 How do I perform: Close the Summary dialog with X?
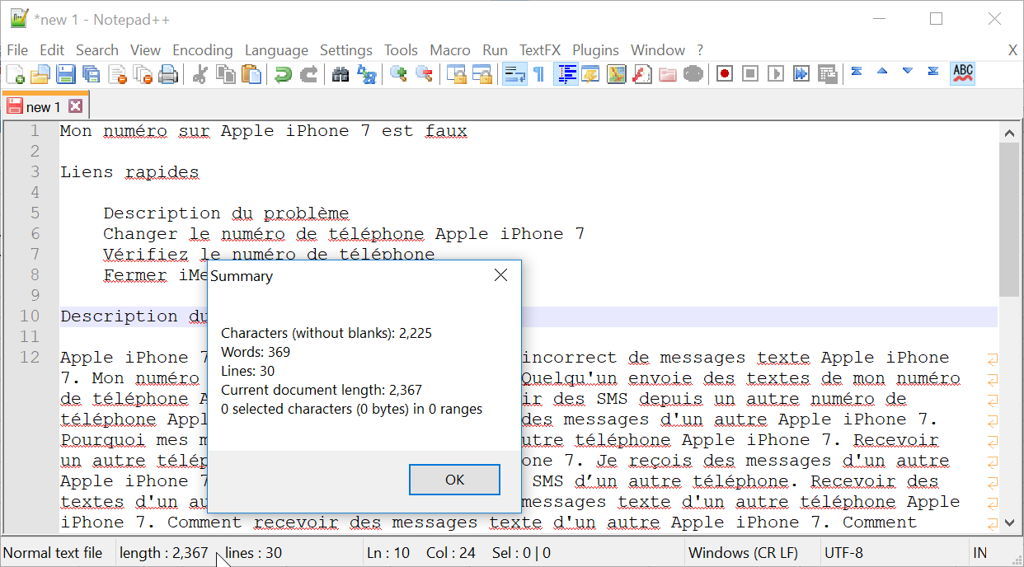pos(501,275)
